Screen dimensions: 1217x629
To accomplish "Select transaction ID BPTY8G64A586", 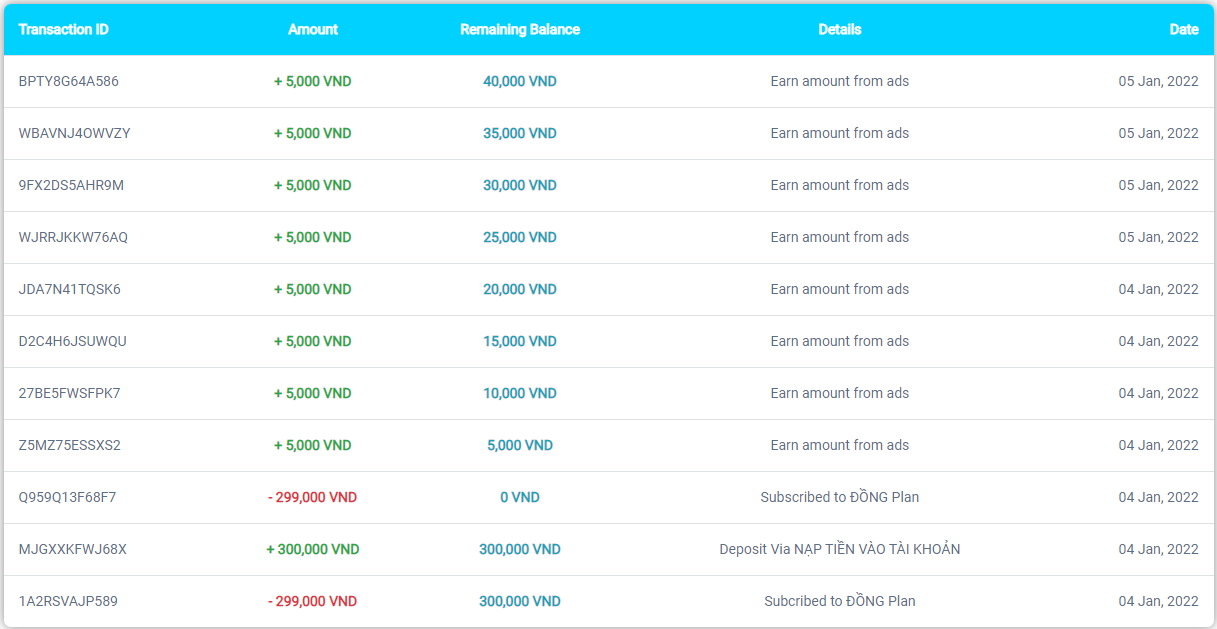I will point(69,81).
